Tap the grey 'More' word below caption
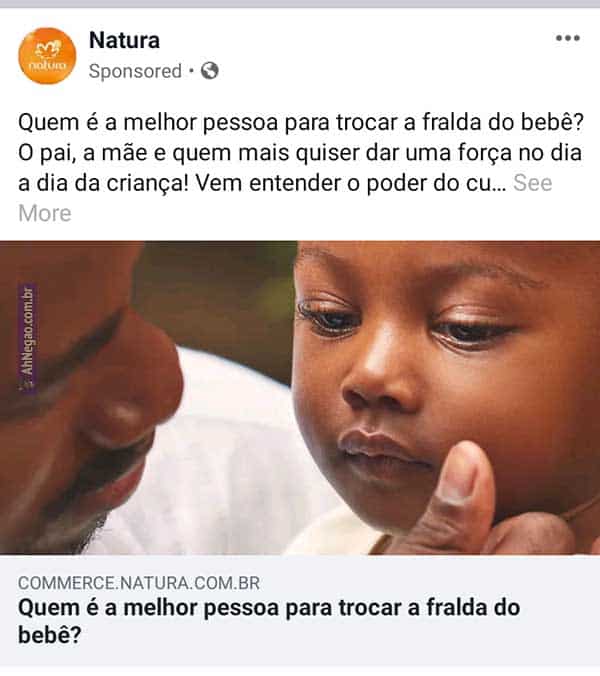 45,213
